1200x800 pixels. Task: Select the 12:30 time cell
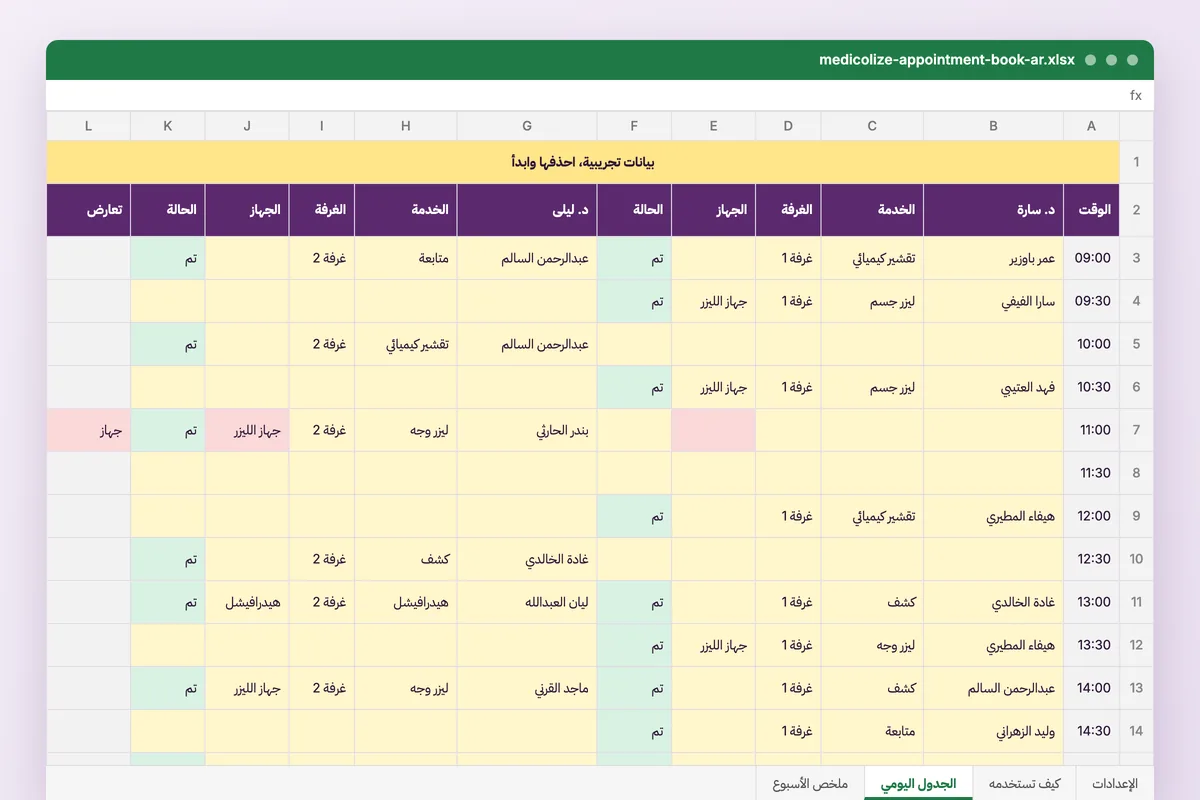pyautogui.click(x=1091, y=559)
